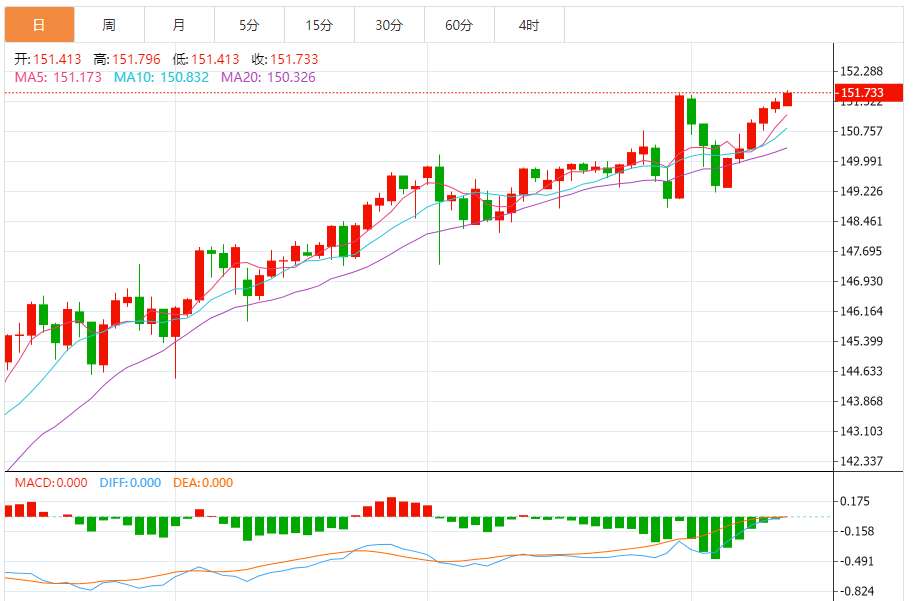
Task: Open the 60分 interval tab
Action: [459, 25]
